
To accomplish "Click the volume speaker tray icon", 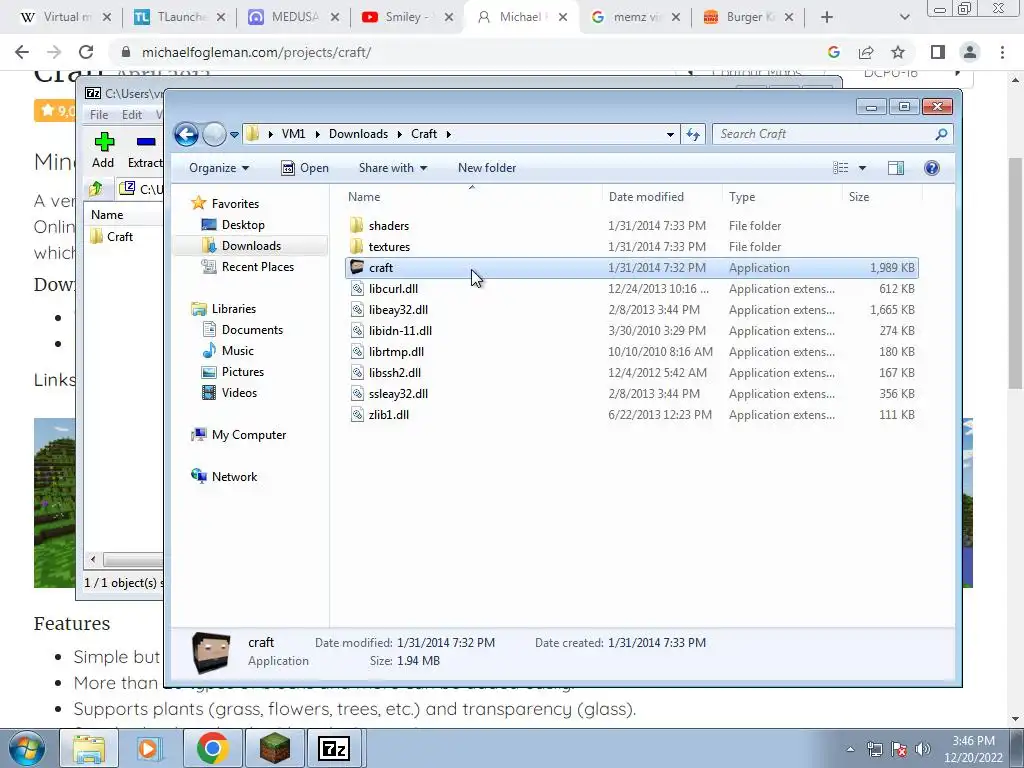I will (x=922, y=749).
